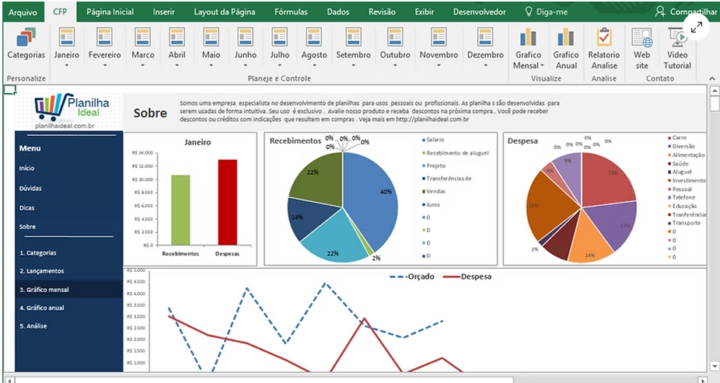Click the Despesa legend in line chart

coord(467,277)
